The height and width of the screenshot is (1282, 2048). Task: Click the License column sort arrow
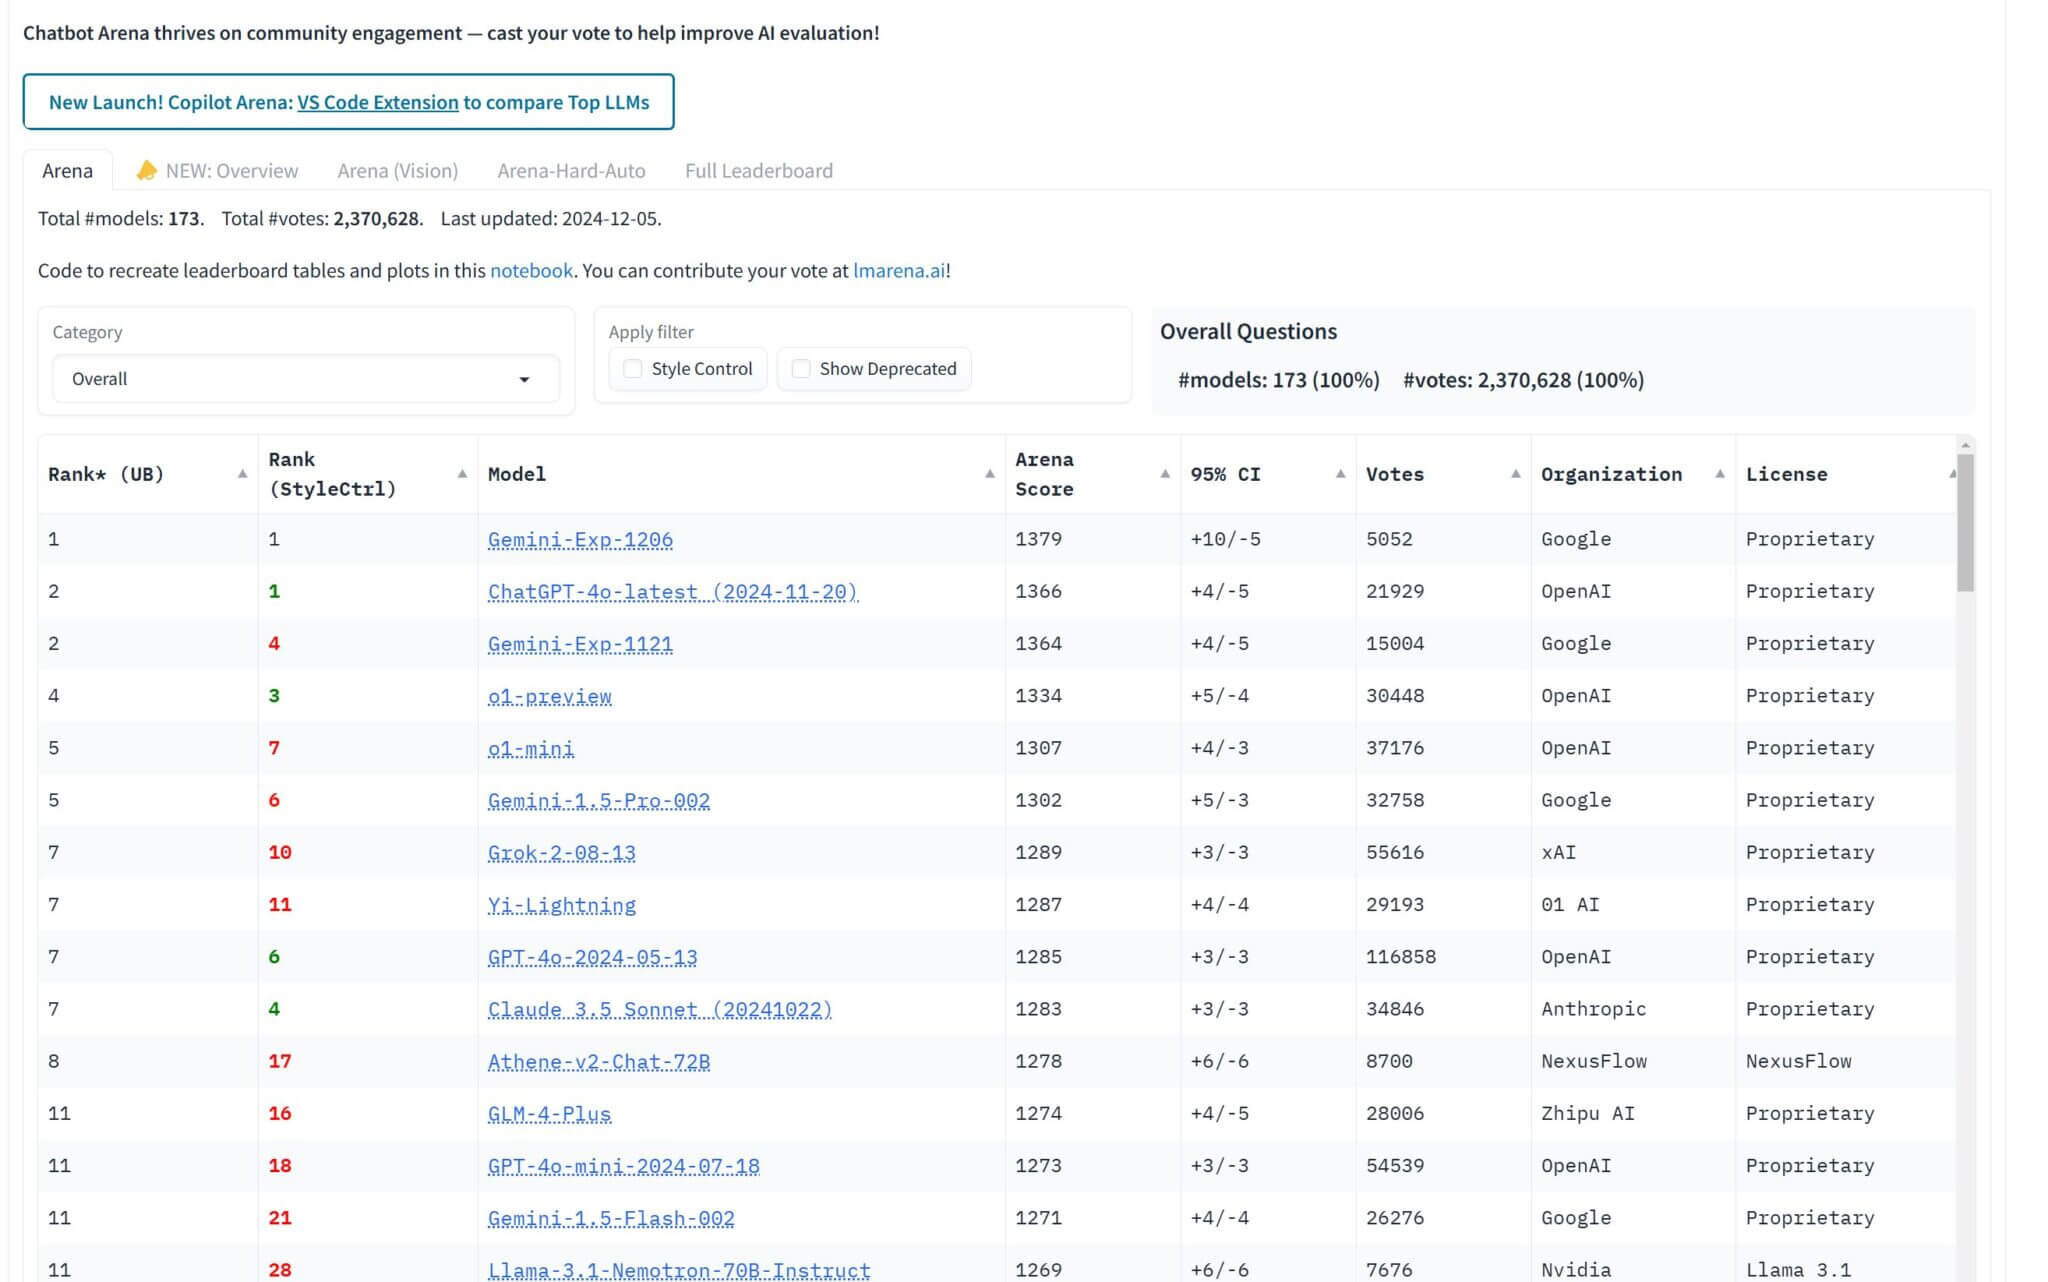click(1951, 474)
